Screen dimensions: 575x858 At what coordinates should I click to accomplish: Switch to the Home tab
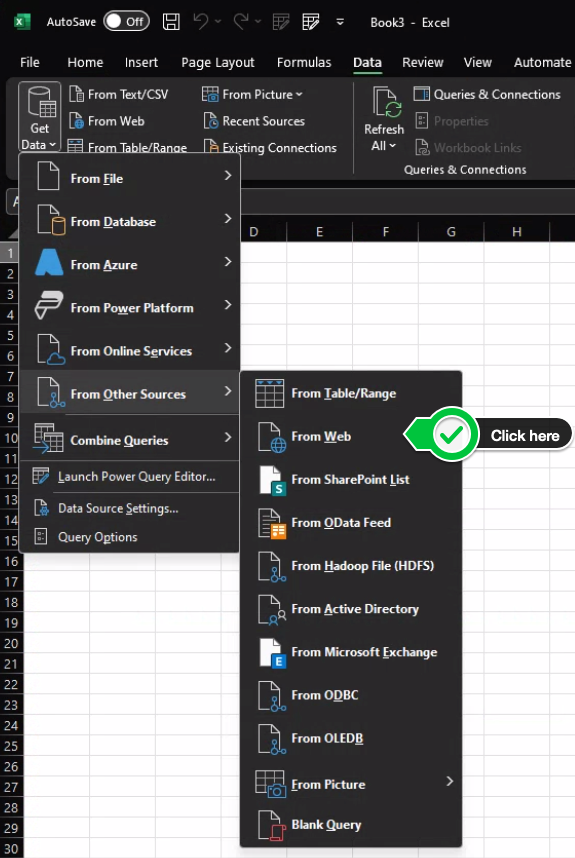[x=85, y=62]
